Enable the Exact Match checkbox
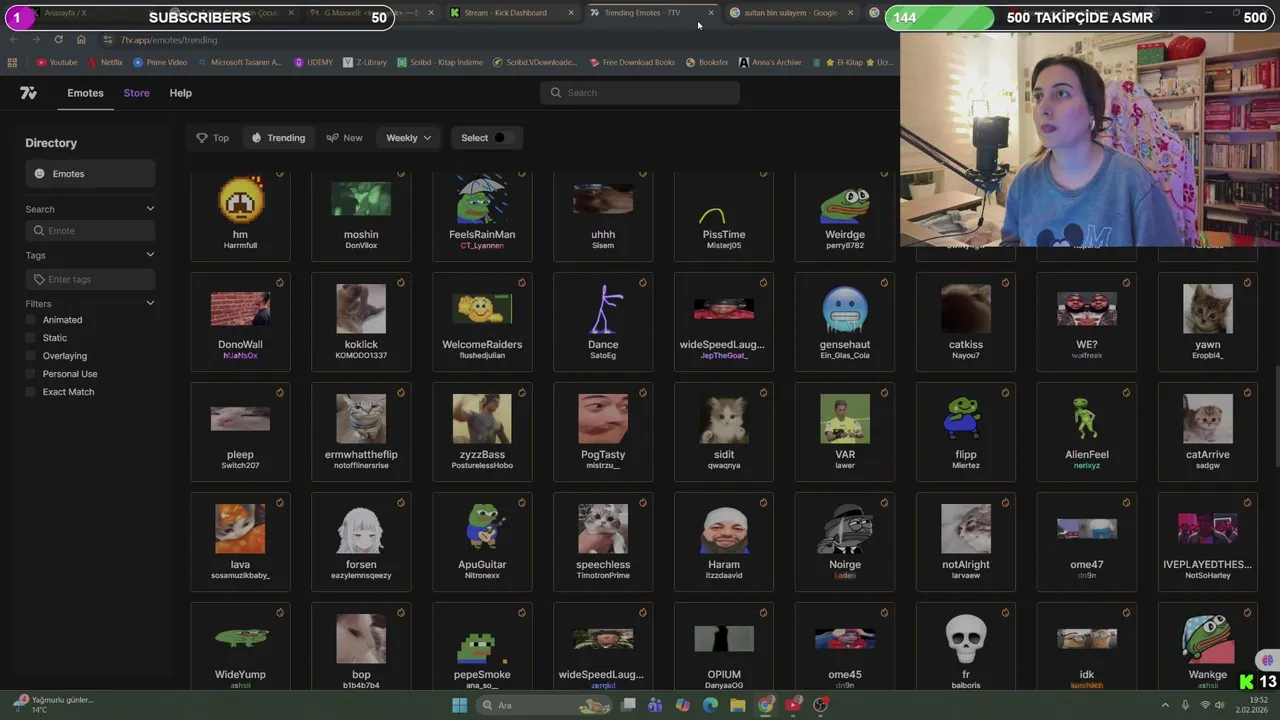The width and height of the screenshot is (1280, 720). [x=31, y=392]
